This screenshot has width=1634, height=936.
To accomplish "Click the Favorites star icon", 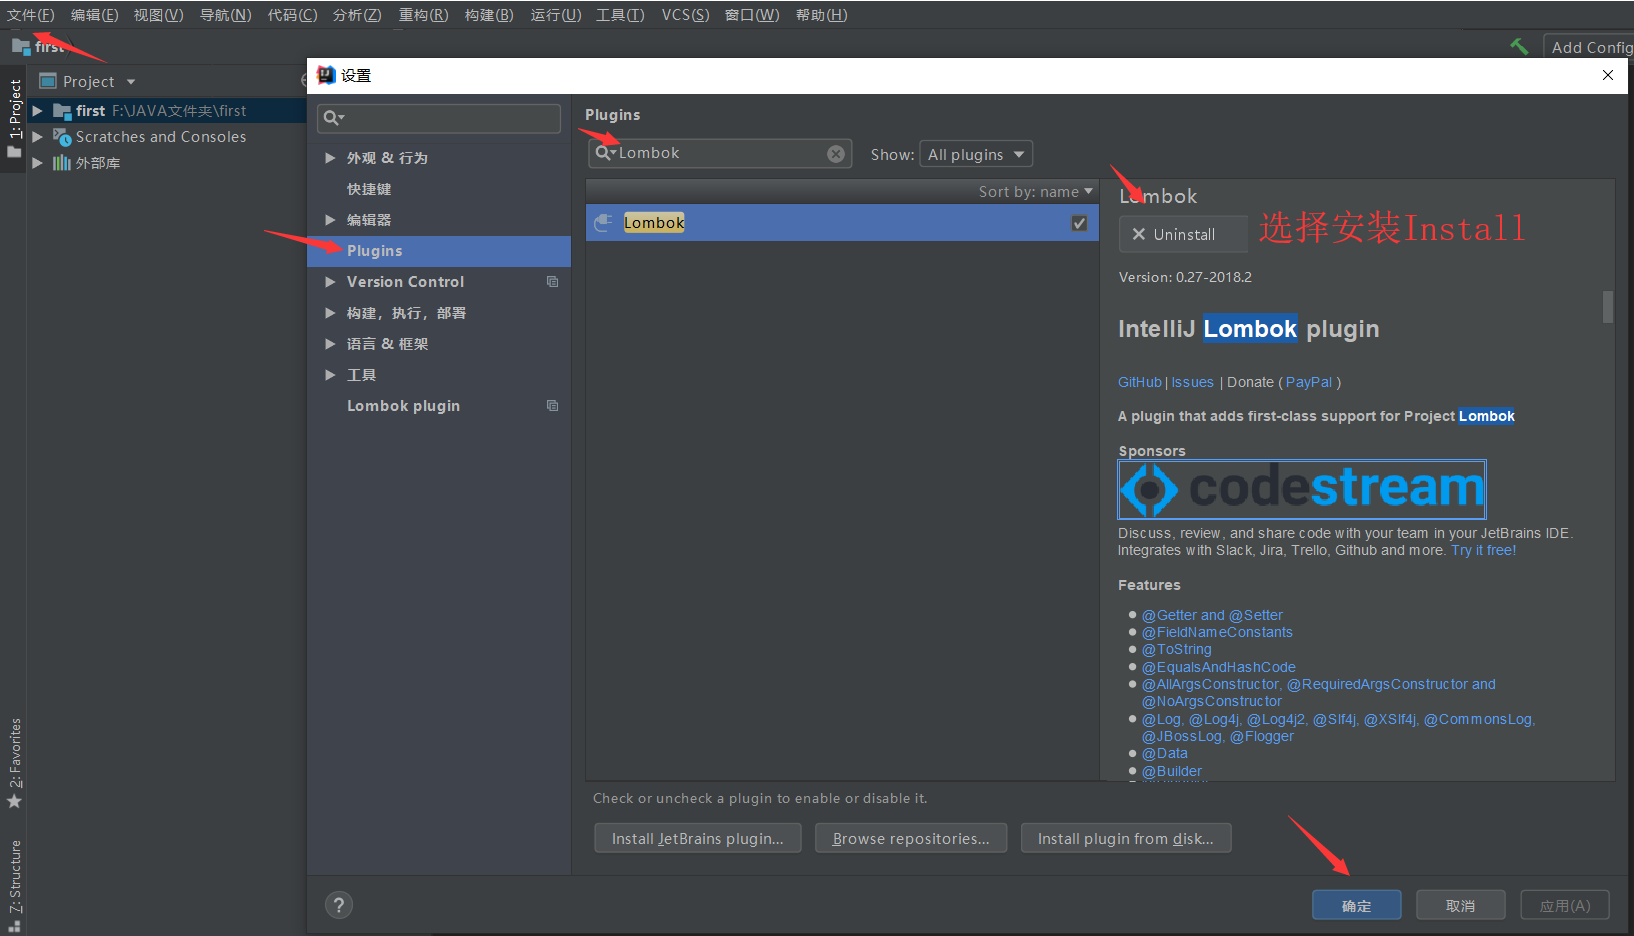I will pos(14,802).
